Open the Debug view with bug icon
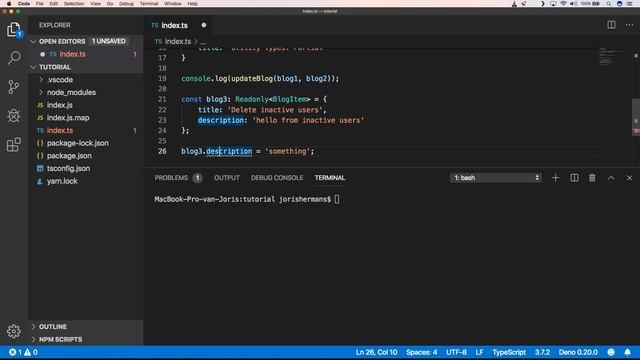The image size is (640, 360). pyautogui.click(x=13, y=116)
